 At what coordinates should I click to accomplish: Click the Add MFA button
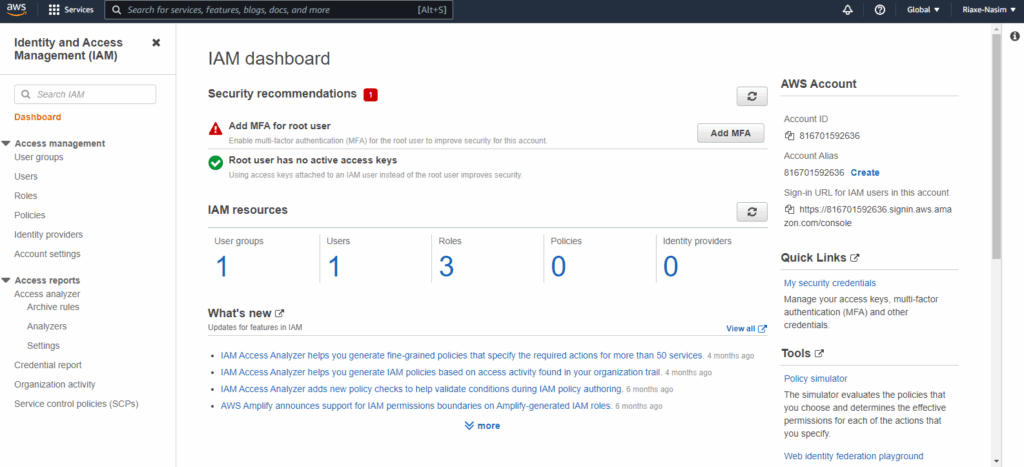(730, 134)
